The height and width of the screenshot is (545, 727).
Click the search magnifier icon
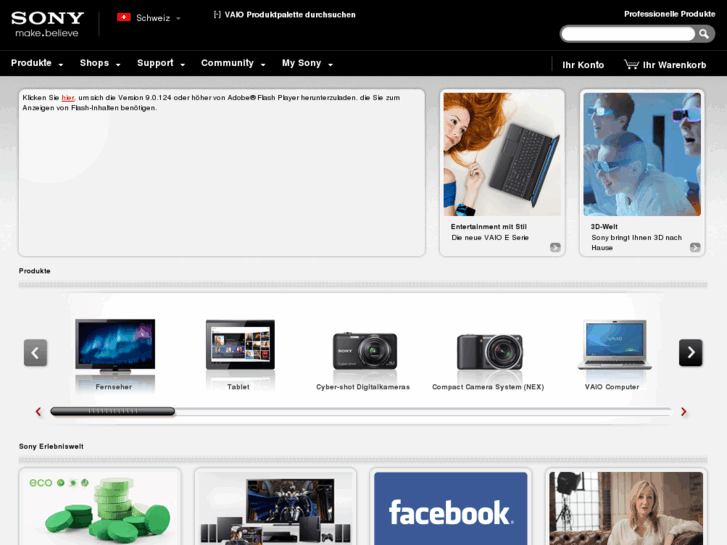coord(704,34)
